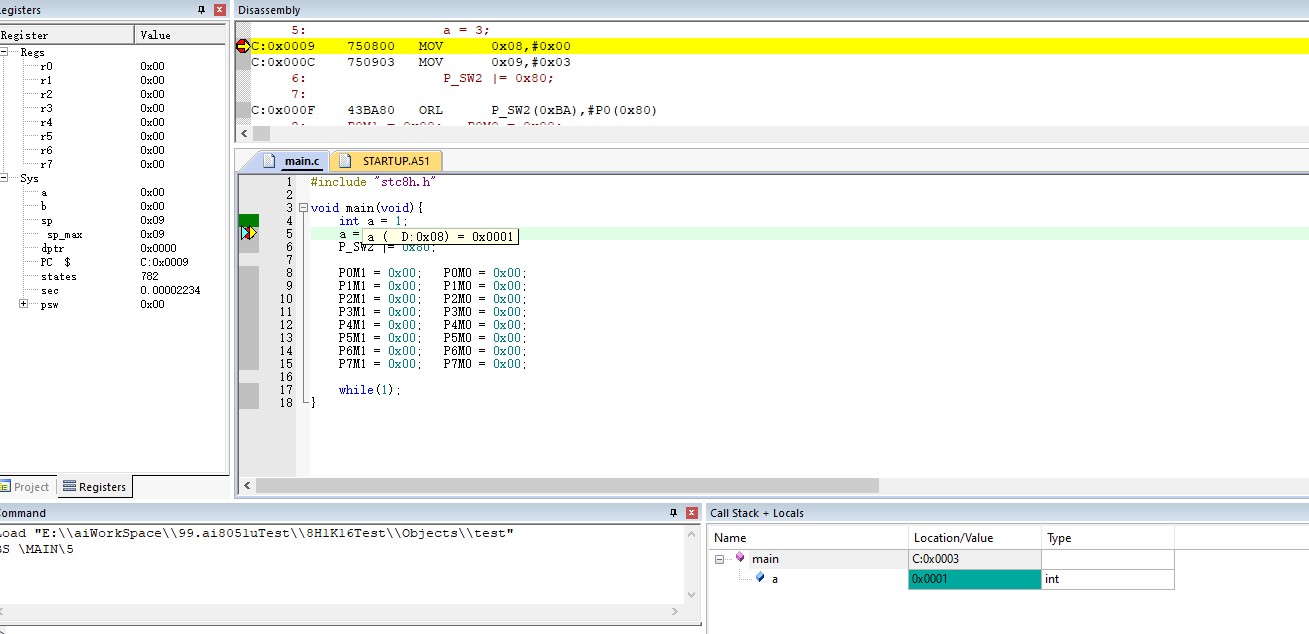Viewport: 1309px width, 634px height.
Task: Click location C:0x0003 of main
Action: point(974,559)
